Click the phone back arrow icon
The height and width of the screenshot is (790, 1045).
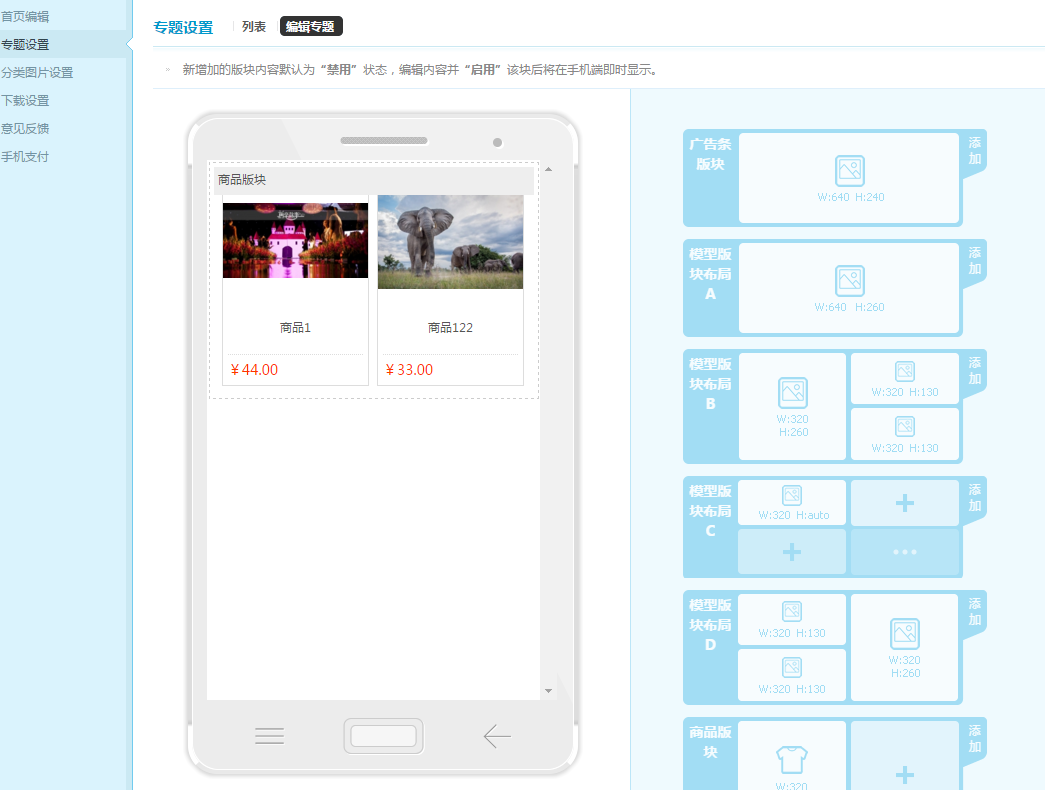[497, 736]
